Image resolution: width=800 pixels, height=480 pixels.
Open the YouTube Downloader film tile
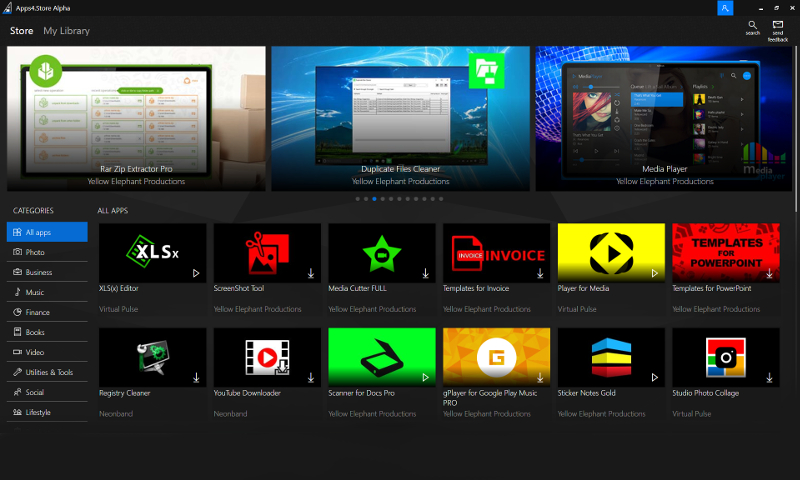pyautogui.click(x=267, y=357)
